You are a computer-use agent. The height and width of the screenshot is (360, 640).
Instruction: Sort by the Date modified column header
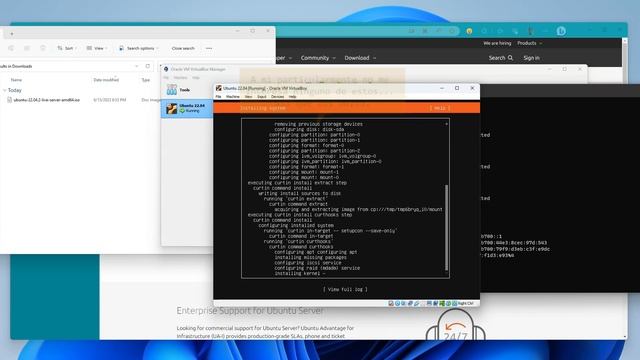(106, 80)
